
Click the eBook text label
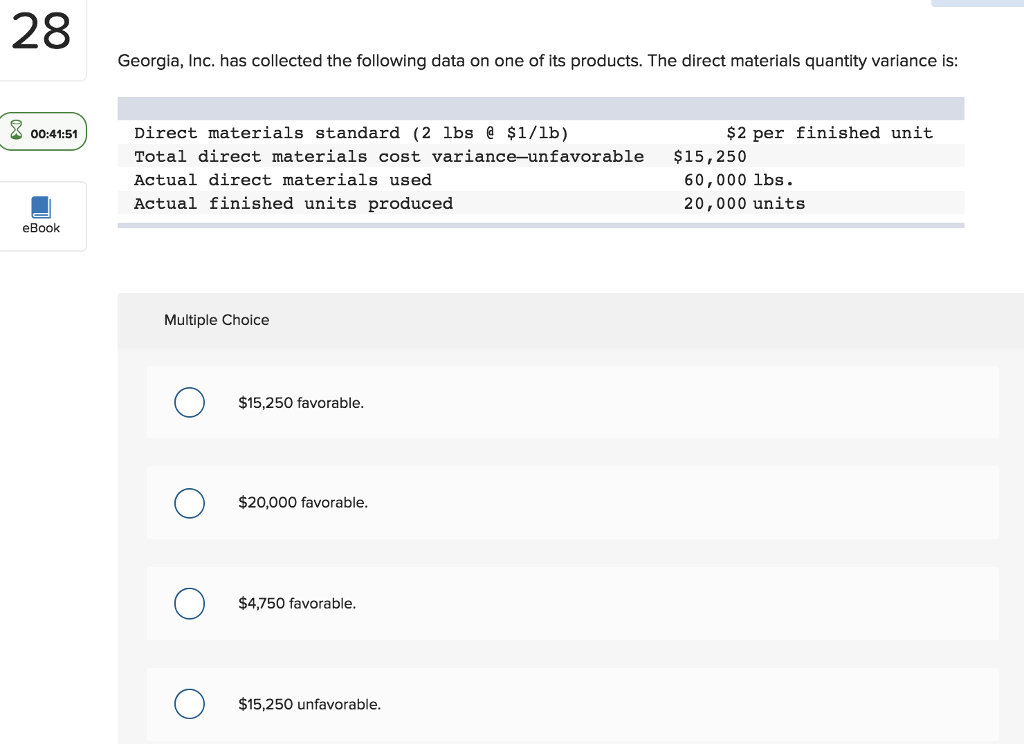(x=41, y=228)
